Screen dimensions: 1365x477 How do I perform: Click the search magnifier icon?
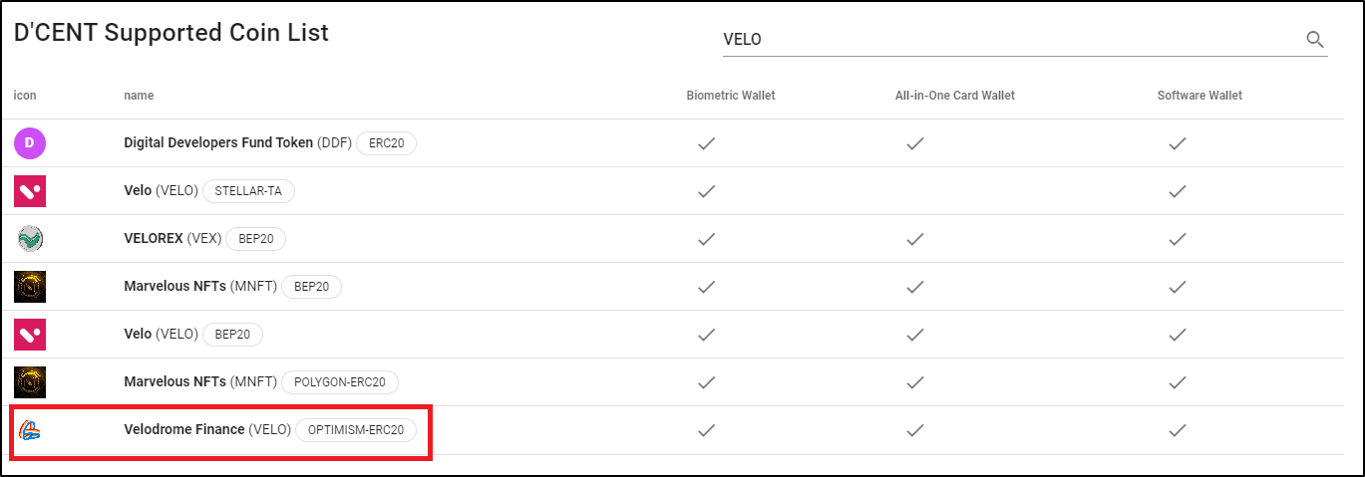point(1315,40)
